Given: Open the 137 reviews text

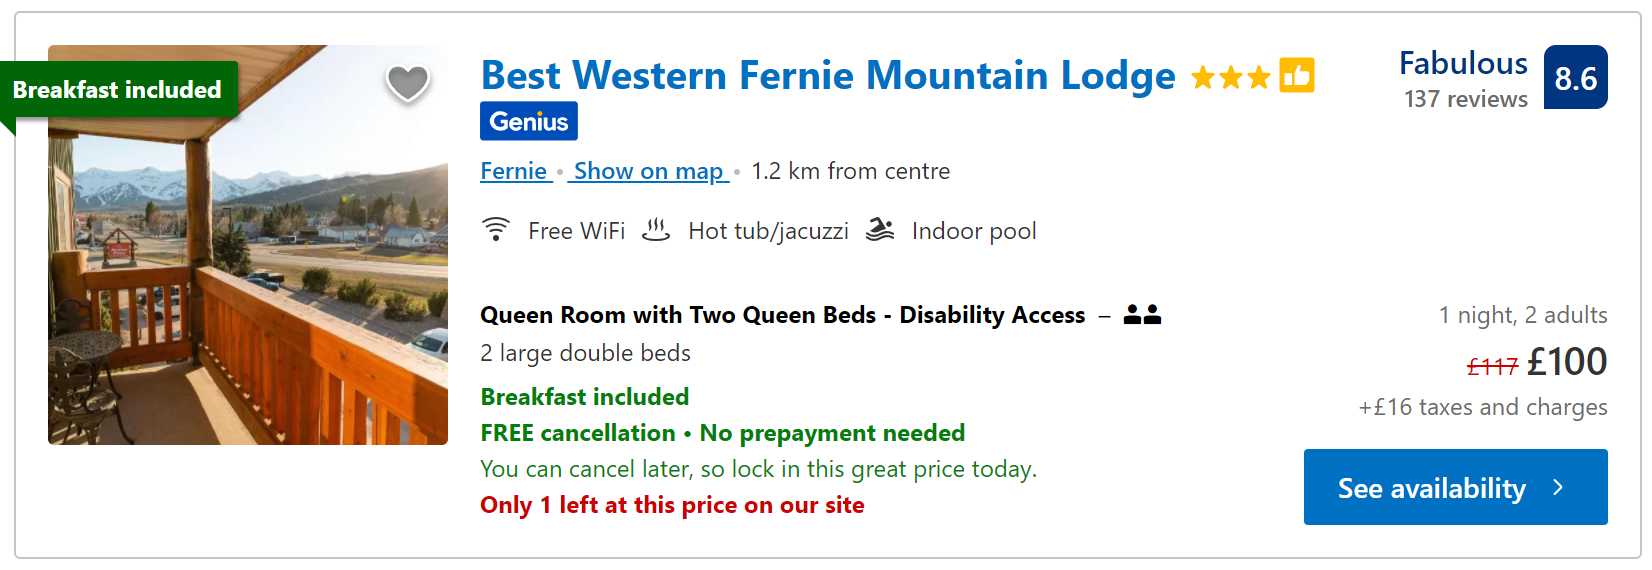Looking at the screenshot, I should click(1466, 99).
